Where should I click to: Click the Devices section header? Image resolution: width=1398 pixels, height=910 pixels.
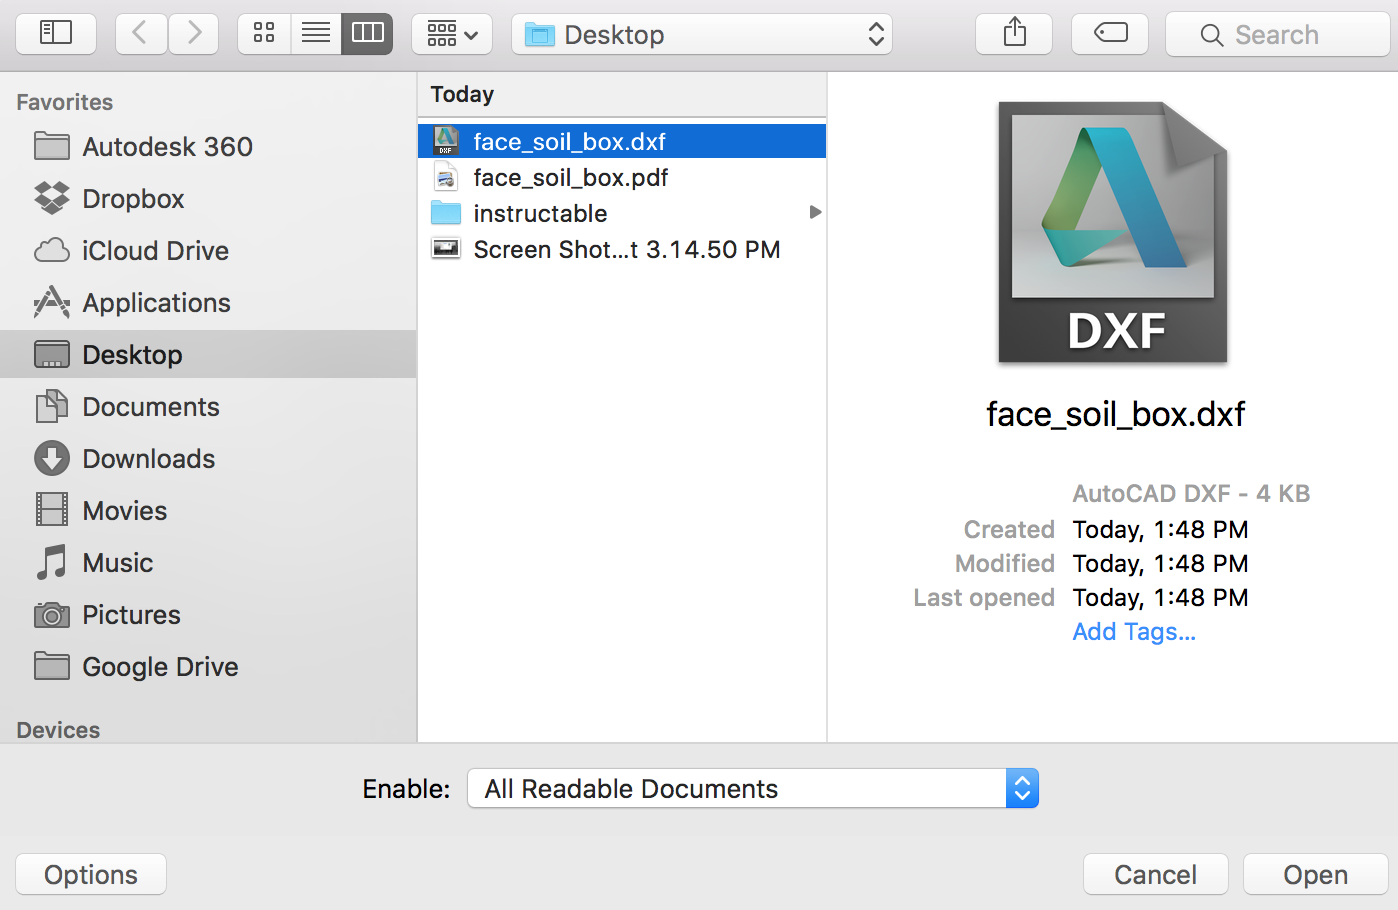coord(58,730)
